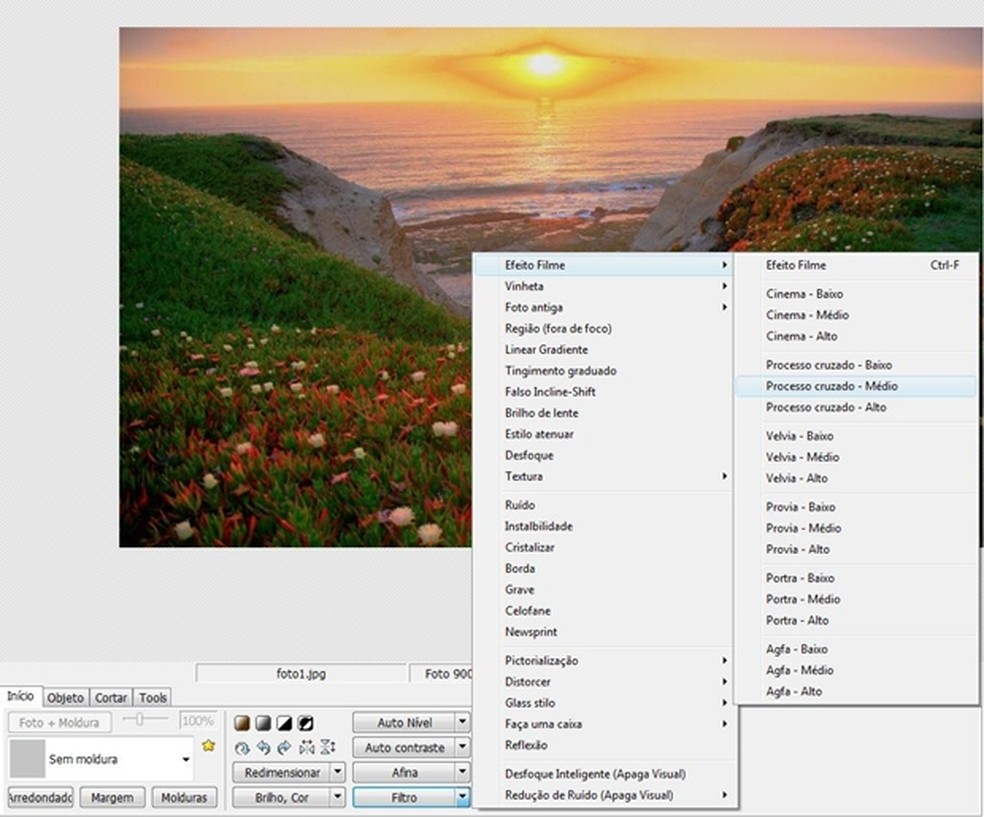
Task: Rotate image 90 degrees clockwise
Action: click(284, 748)
